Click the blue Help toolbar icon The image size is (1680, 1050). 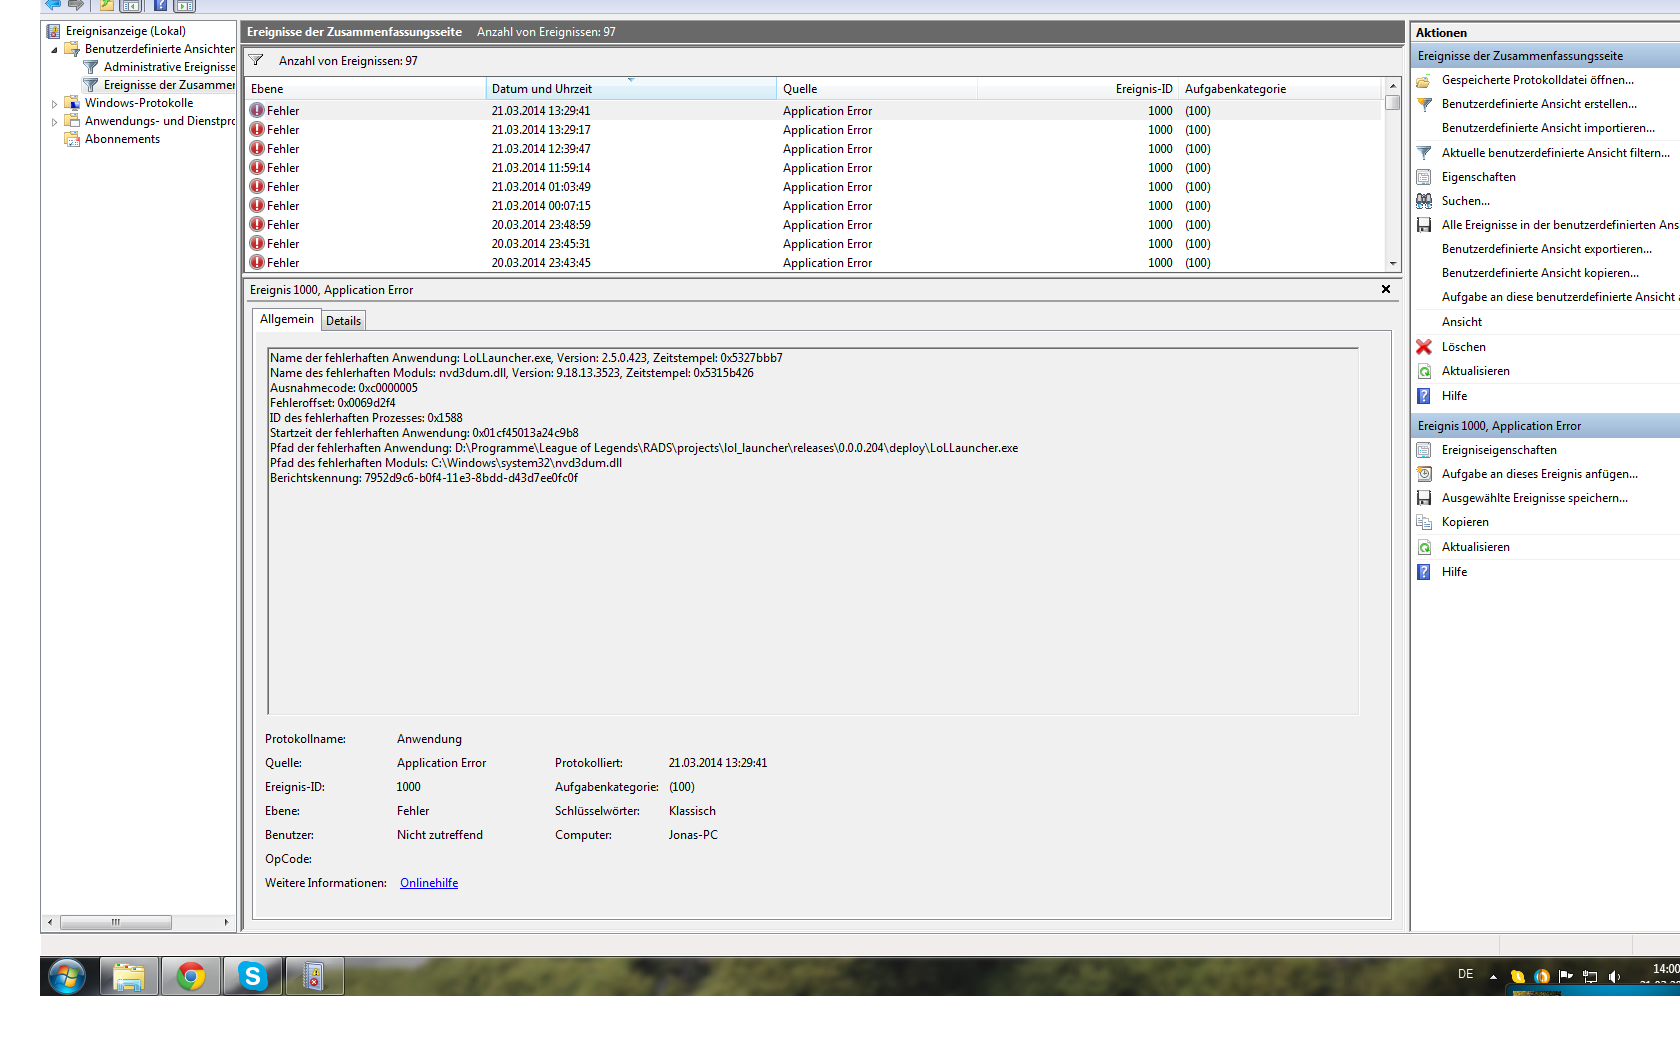160,5
